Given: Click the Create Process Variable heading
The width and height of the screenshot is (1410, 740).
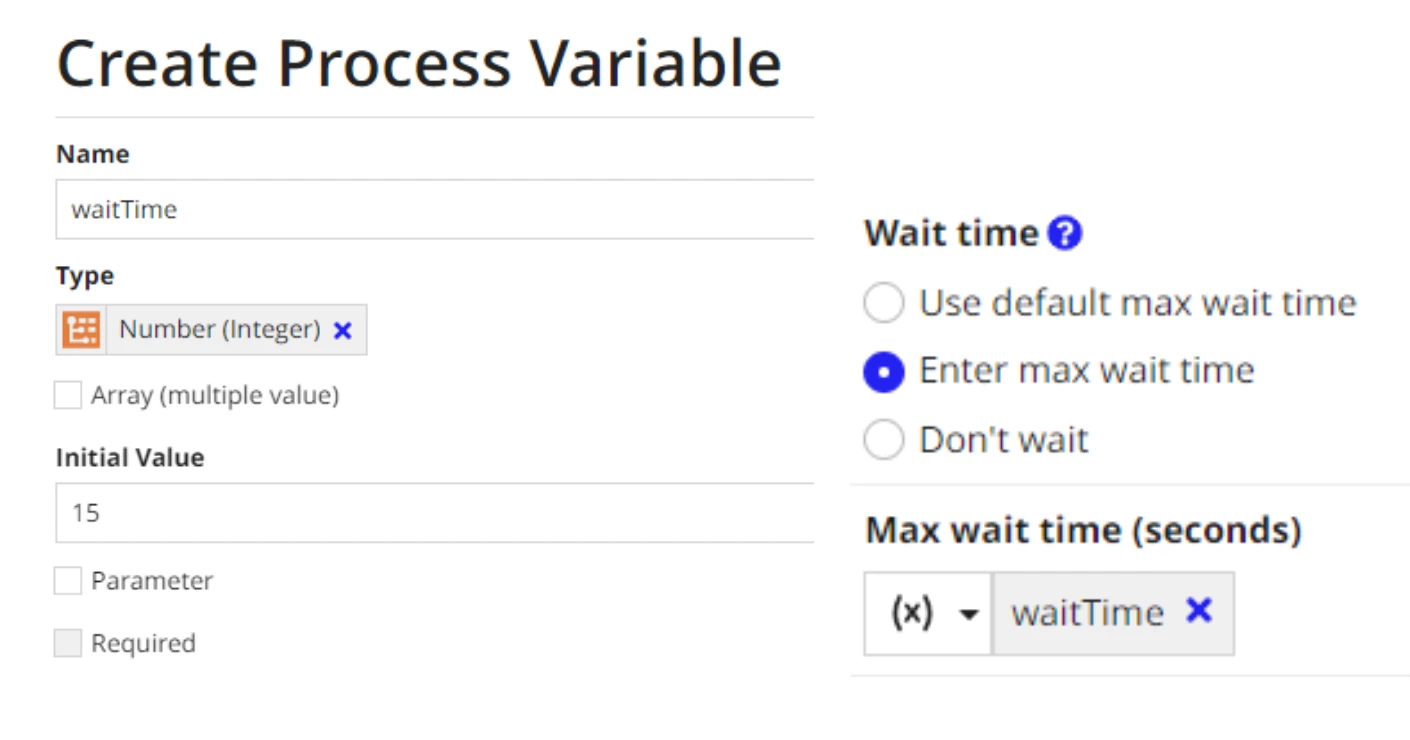Looking at the screenshot, I should [419, 63].
